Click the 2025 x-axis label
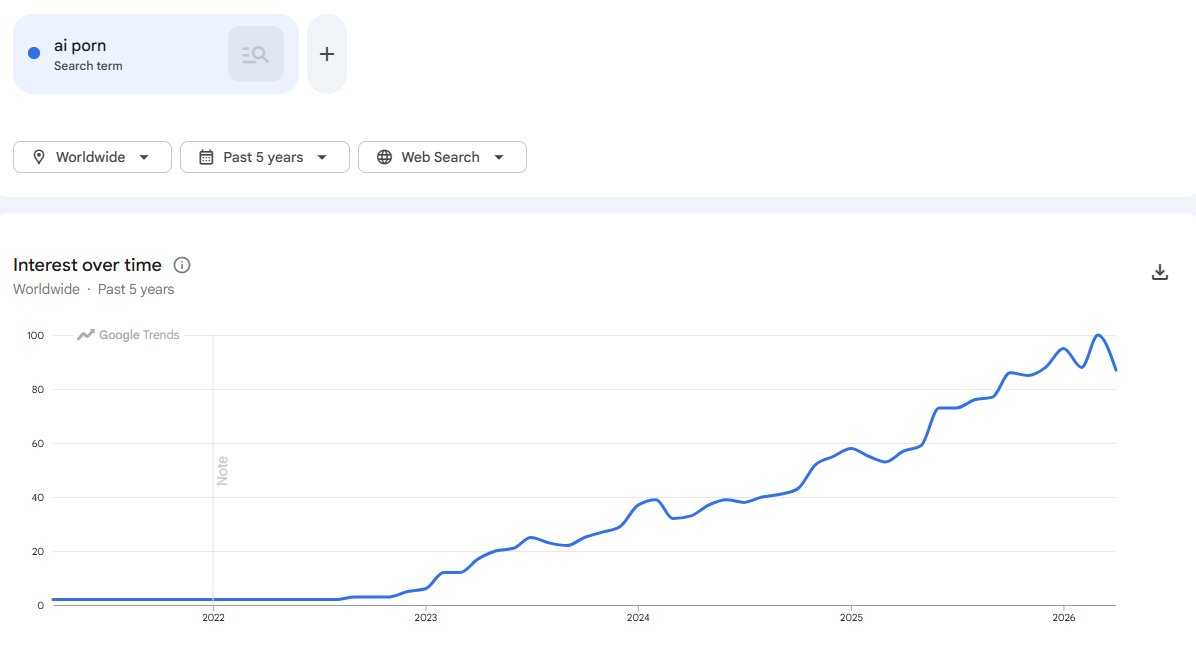Viewport: 1196px width, 654px height. [x=851, y=617]
